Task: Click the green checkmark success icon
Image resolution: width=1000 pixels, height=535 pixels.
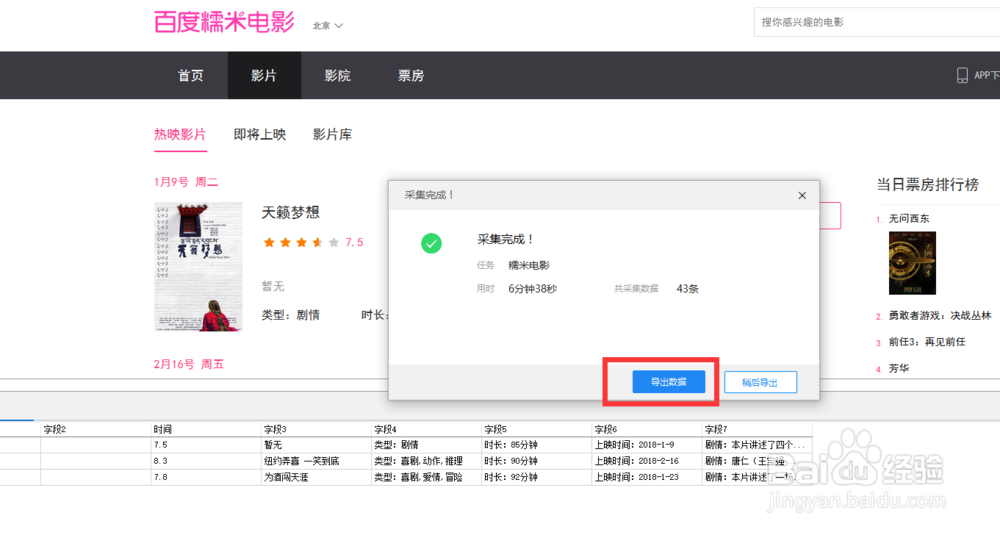Action: [x=431, y=243]
